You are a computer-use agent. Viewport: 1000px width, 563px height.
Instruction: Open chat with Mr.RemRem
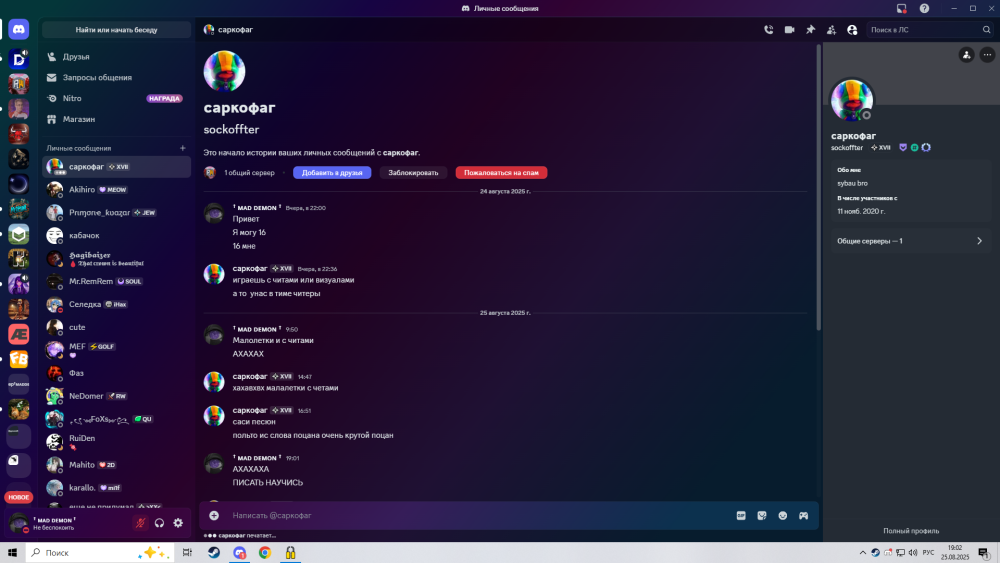coord(116,281)
